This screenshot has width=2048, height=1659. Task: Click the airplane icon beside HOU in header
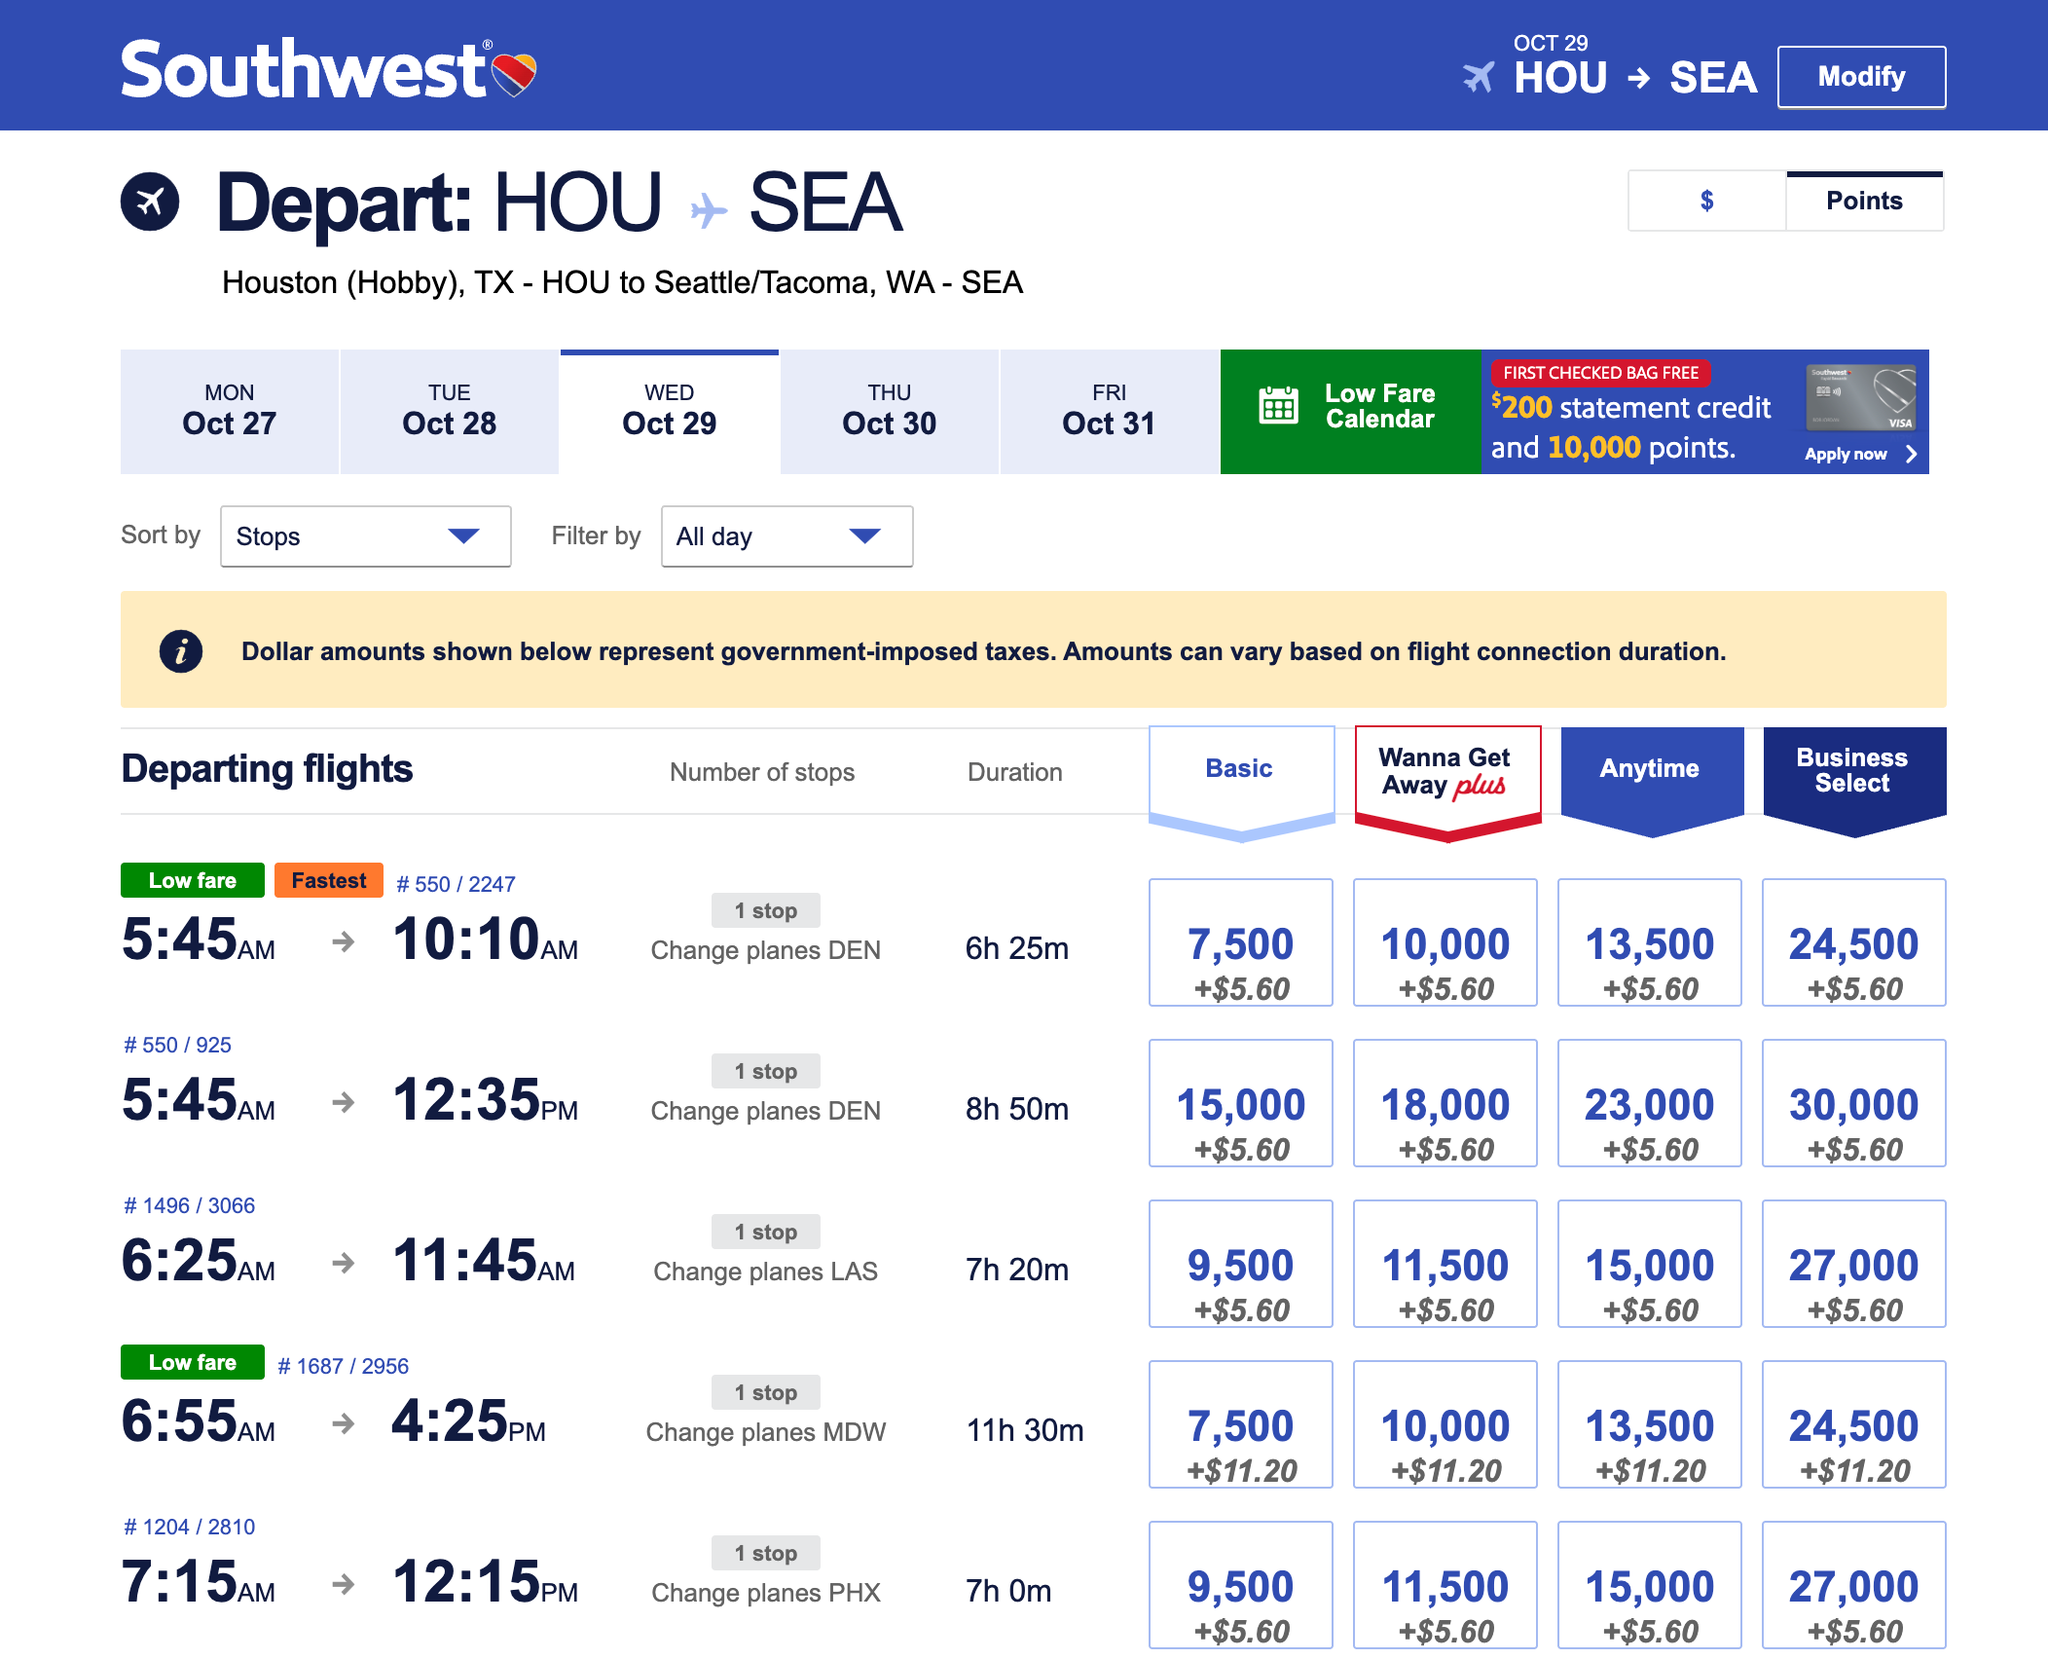tap(1479, 77)
